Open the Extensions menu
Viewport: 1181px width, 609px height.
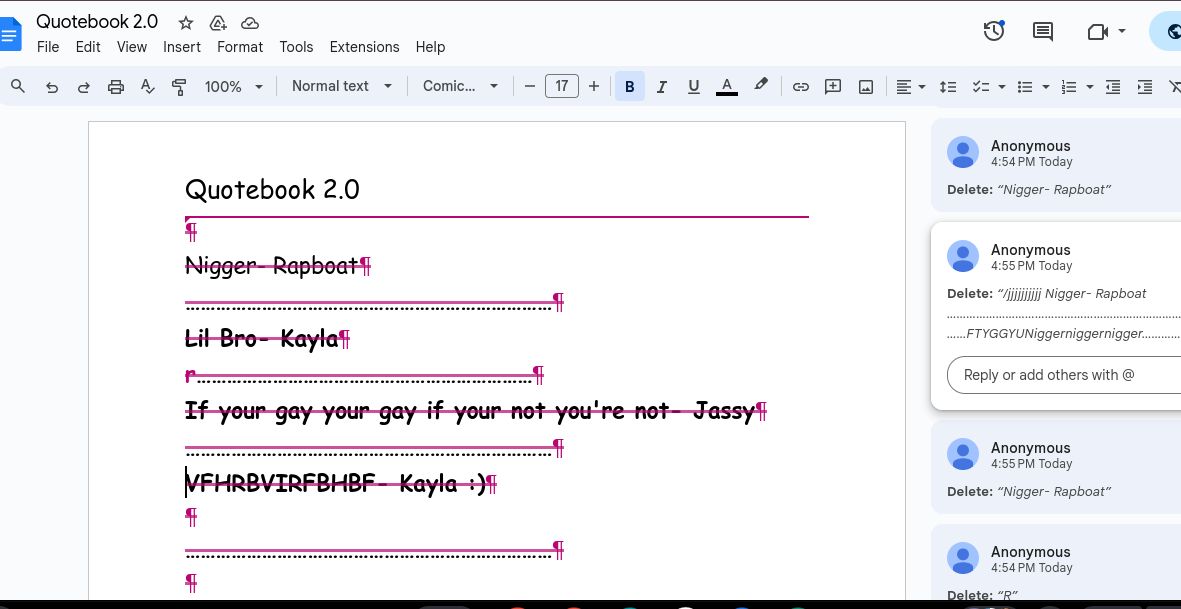(x=364, y=47)
